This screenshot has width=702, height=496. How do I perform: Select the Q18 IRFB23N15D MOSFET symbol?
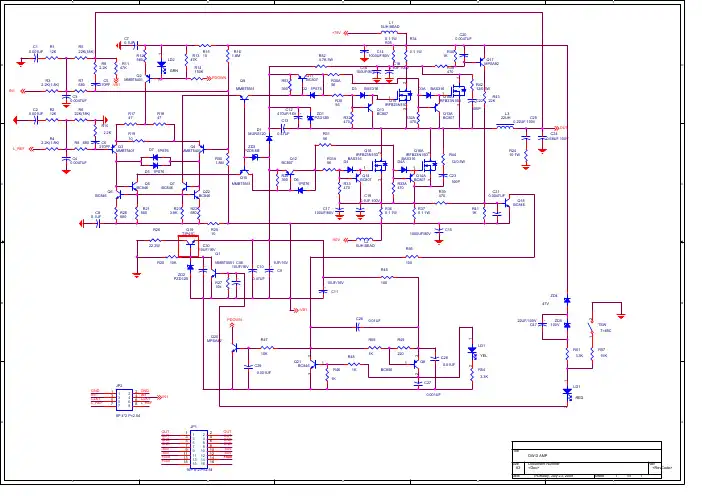coord(381,166)
